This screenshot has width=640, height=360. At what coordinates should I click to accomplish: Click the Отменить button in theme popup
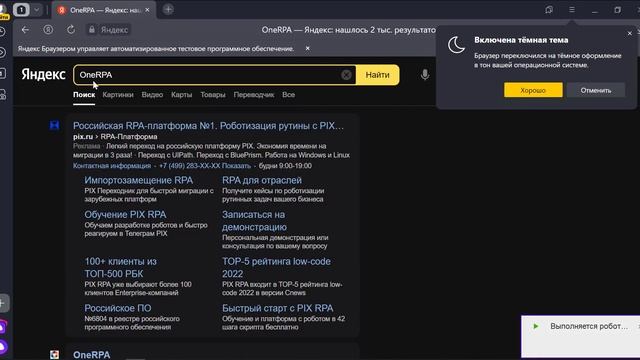pyautogui.click(x=596, y=90)
